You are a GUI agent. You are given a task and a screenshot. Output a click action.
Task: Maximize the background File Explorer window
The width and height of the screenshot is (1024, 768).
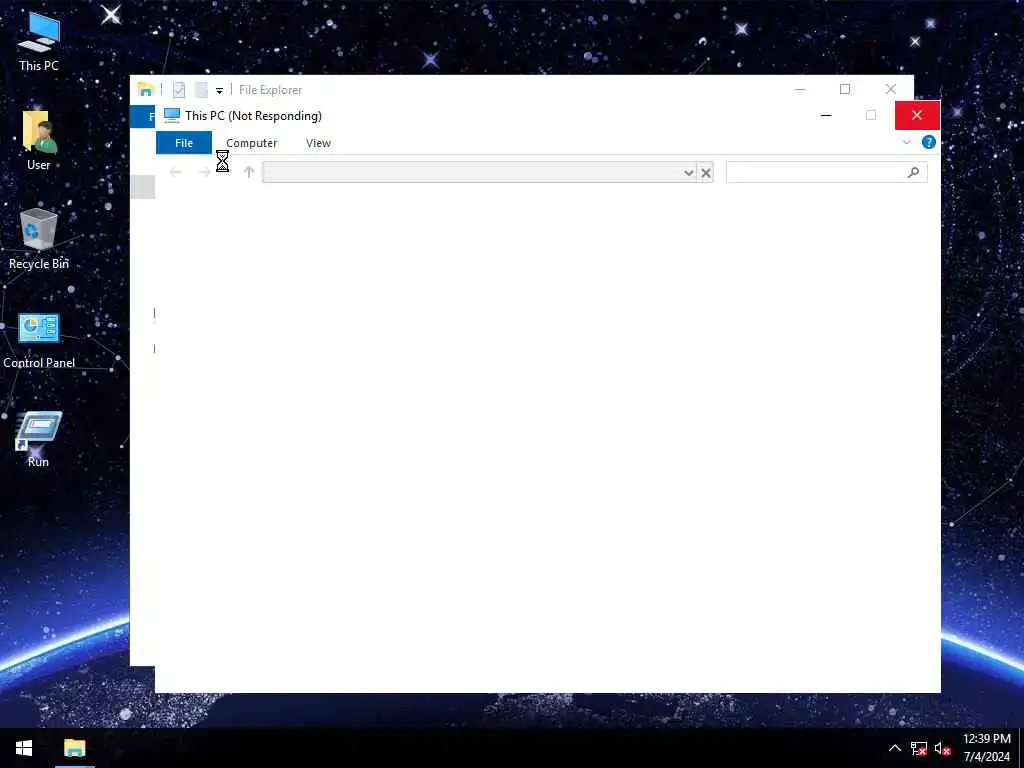pos(845,89)
